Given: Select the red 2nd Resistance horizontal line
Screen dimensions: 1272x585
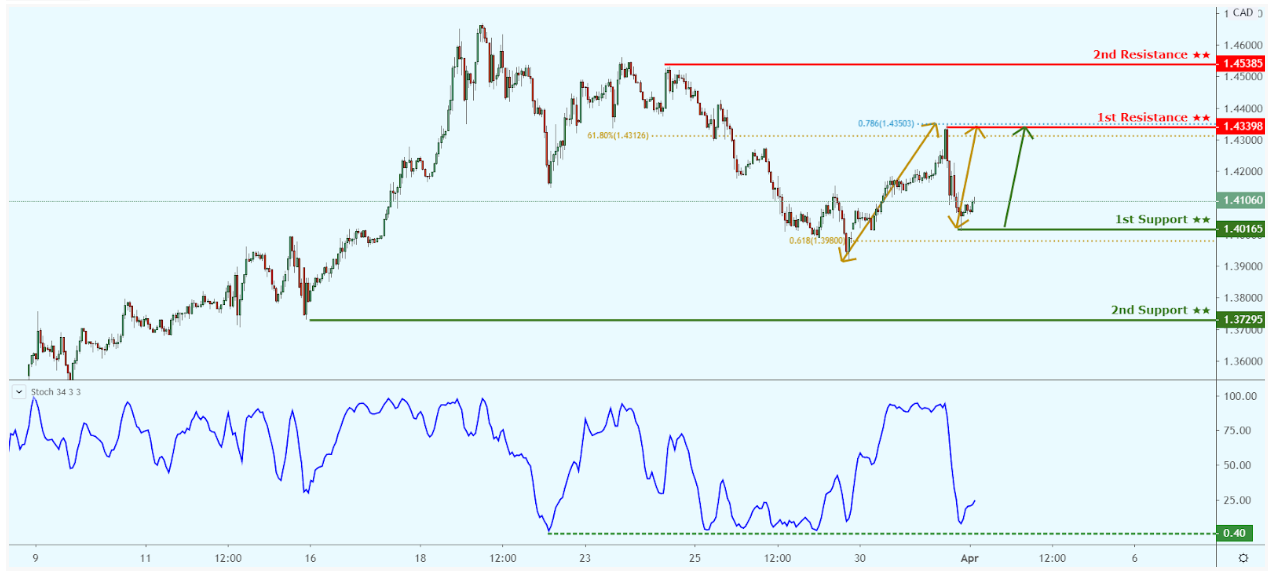Looking at the screenshot, I should point(940,64).
